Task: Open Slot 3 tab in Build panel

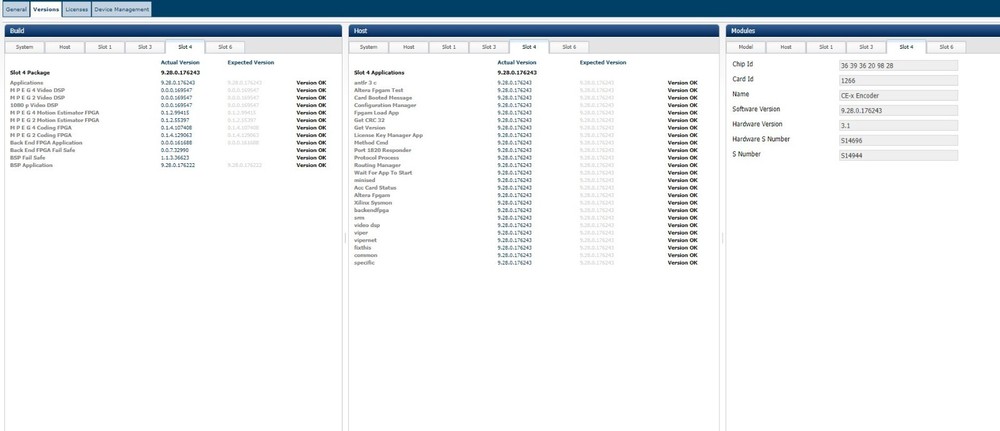Action: (145, 47)
